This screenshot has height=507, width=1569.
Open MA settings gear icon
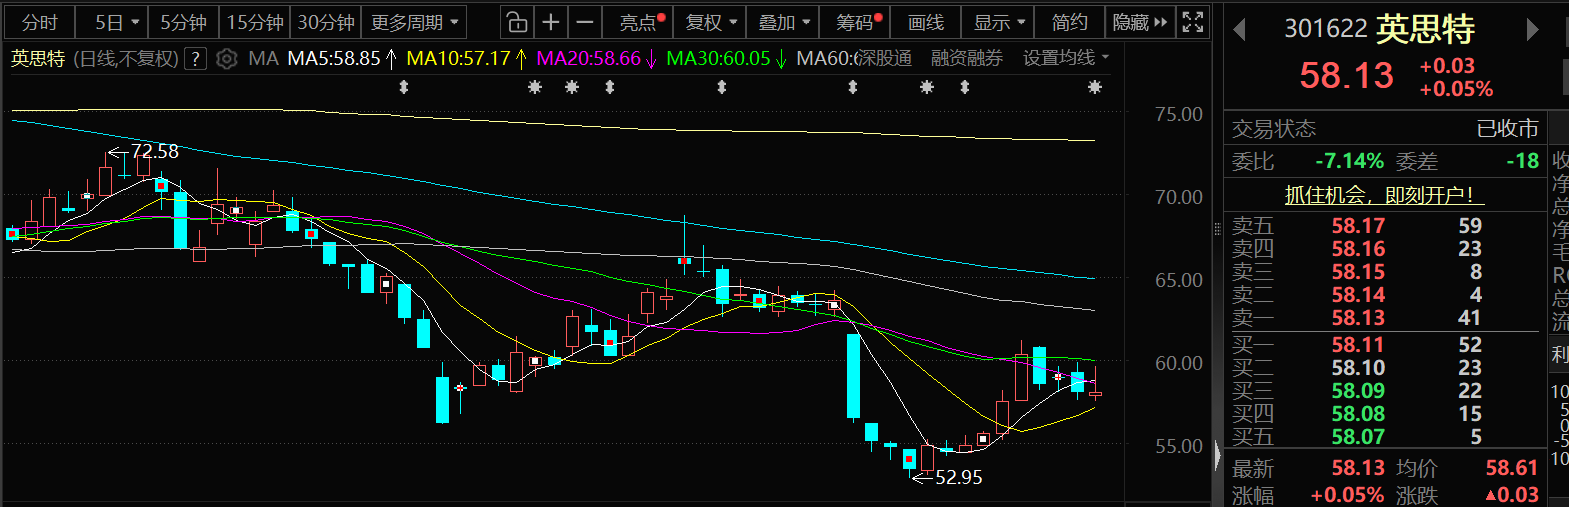click(227, 59)
